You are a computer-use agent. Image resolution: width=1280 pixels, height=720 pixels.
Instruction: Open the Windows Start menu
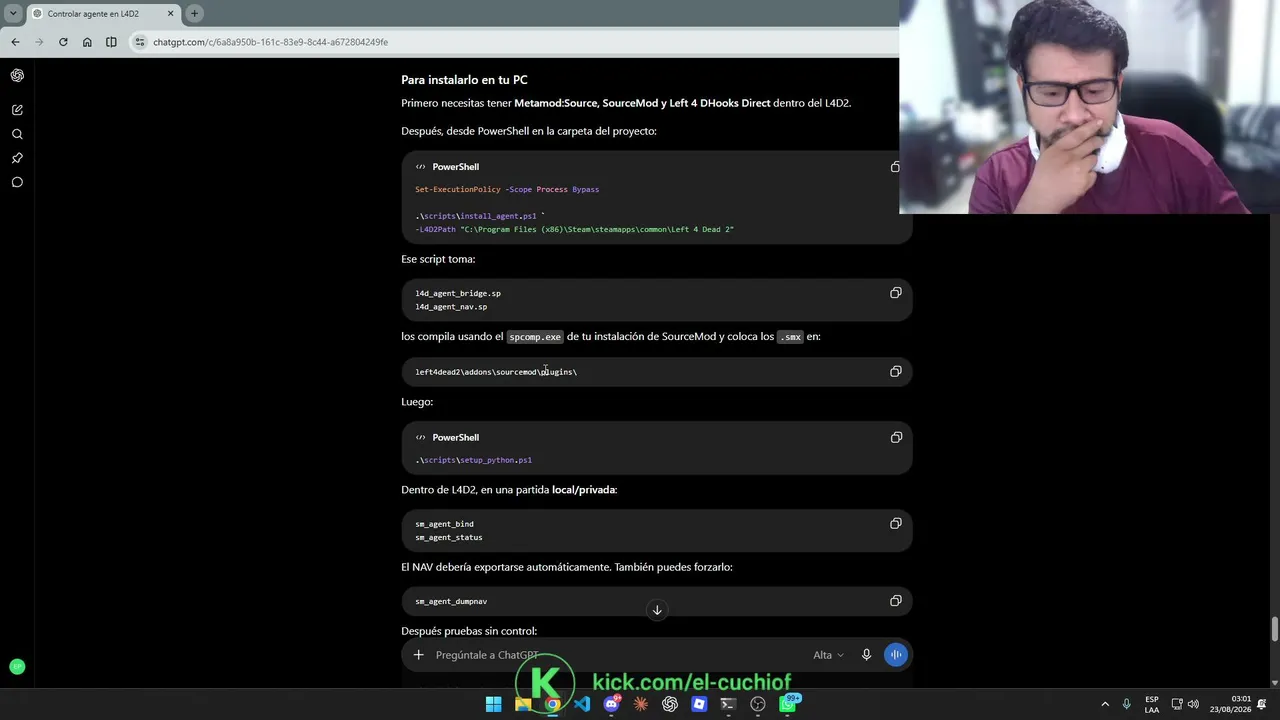[x=493, y=704]
